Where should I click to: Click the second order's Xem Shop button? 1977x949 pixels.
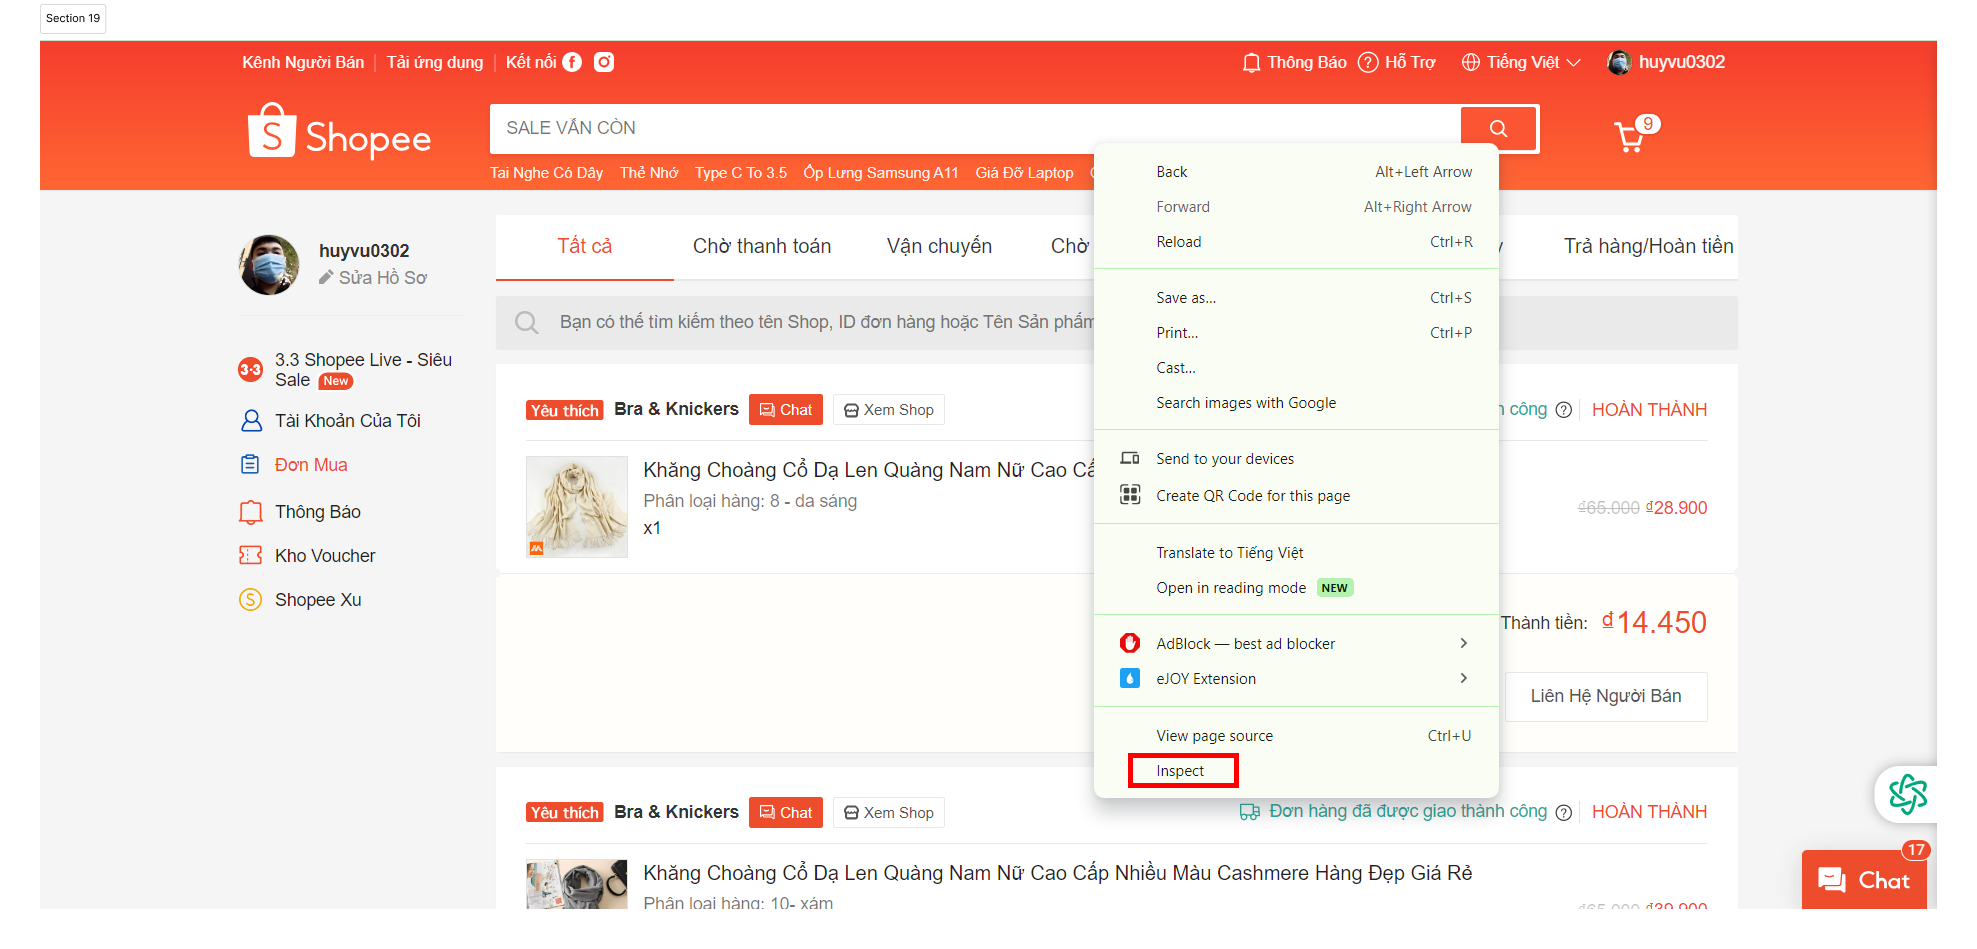click(x=889, y=812)
